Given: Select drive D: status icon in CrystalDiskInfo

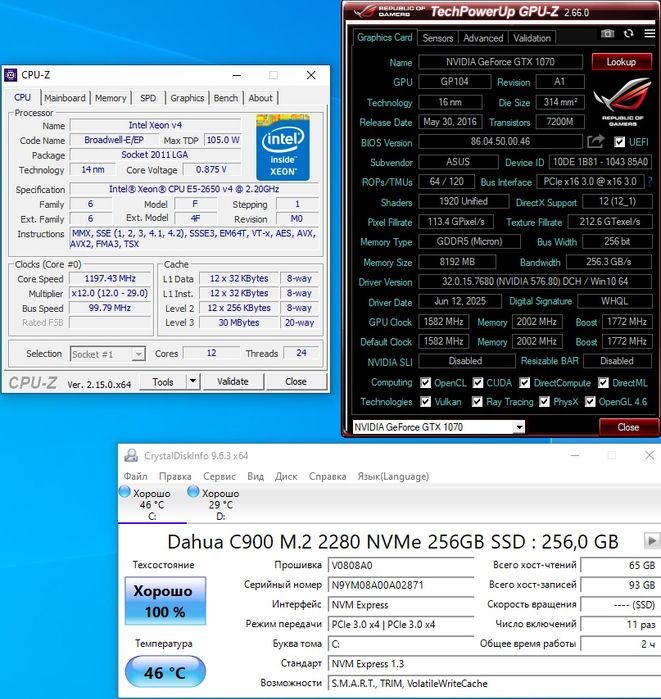Looking at the screenshot, I should click(x=193, y=492).
